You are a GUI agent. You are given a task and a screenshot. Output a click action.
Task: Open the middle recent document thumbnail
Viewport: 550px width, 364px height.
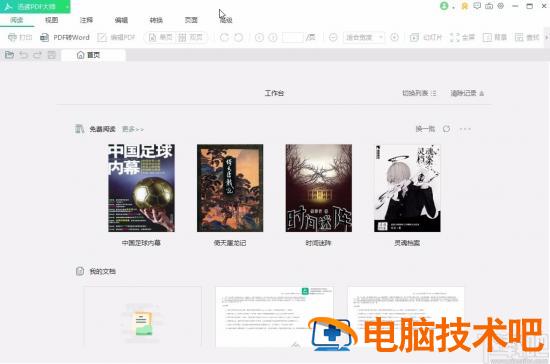[x=274, y=317]
